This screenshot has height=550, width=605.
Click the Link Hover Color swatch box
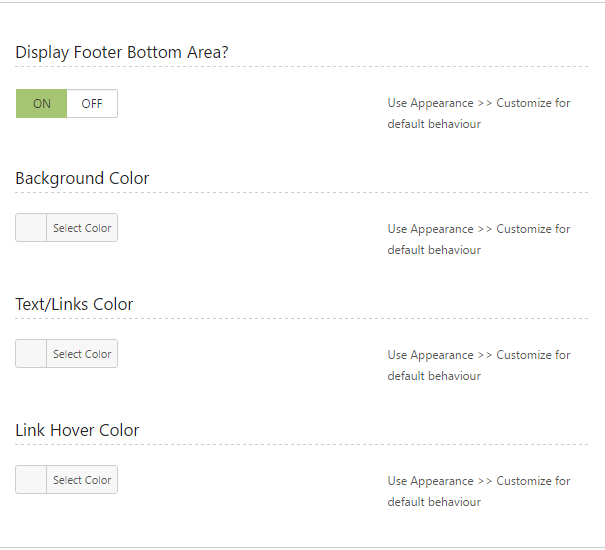point(31,480)
